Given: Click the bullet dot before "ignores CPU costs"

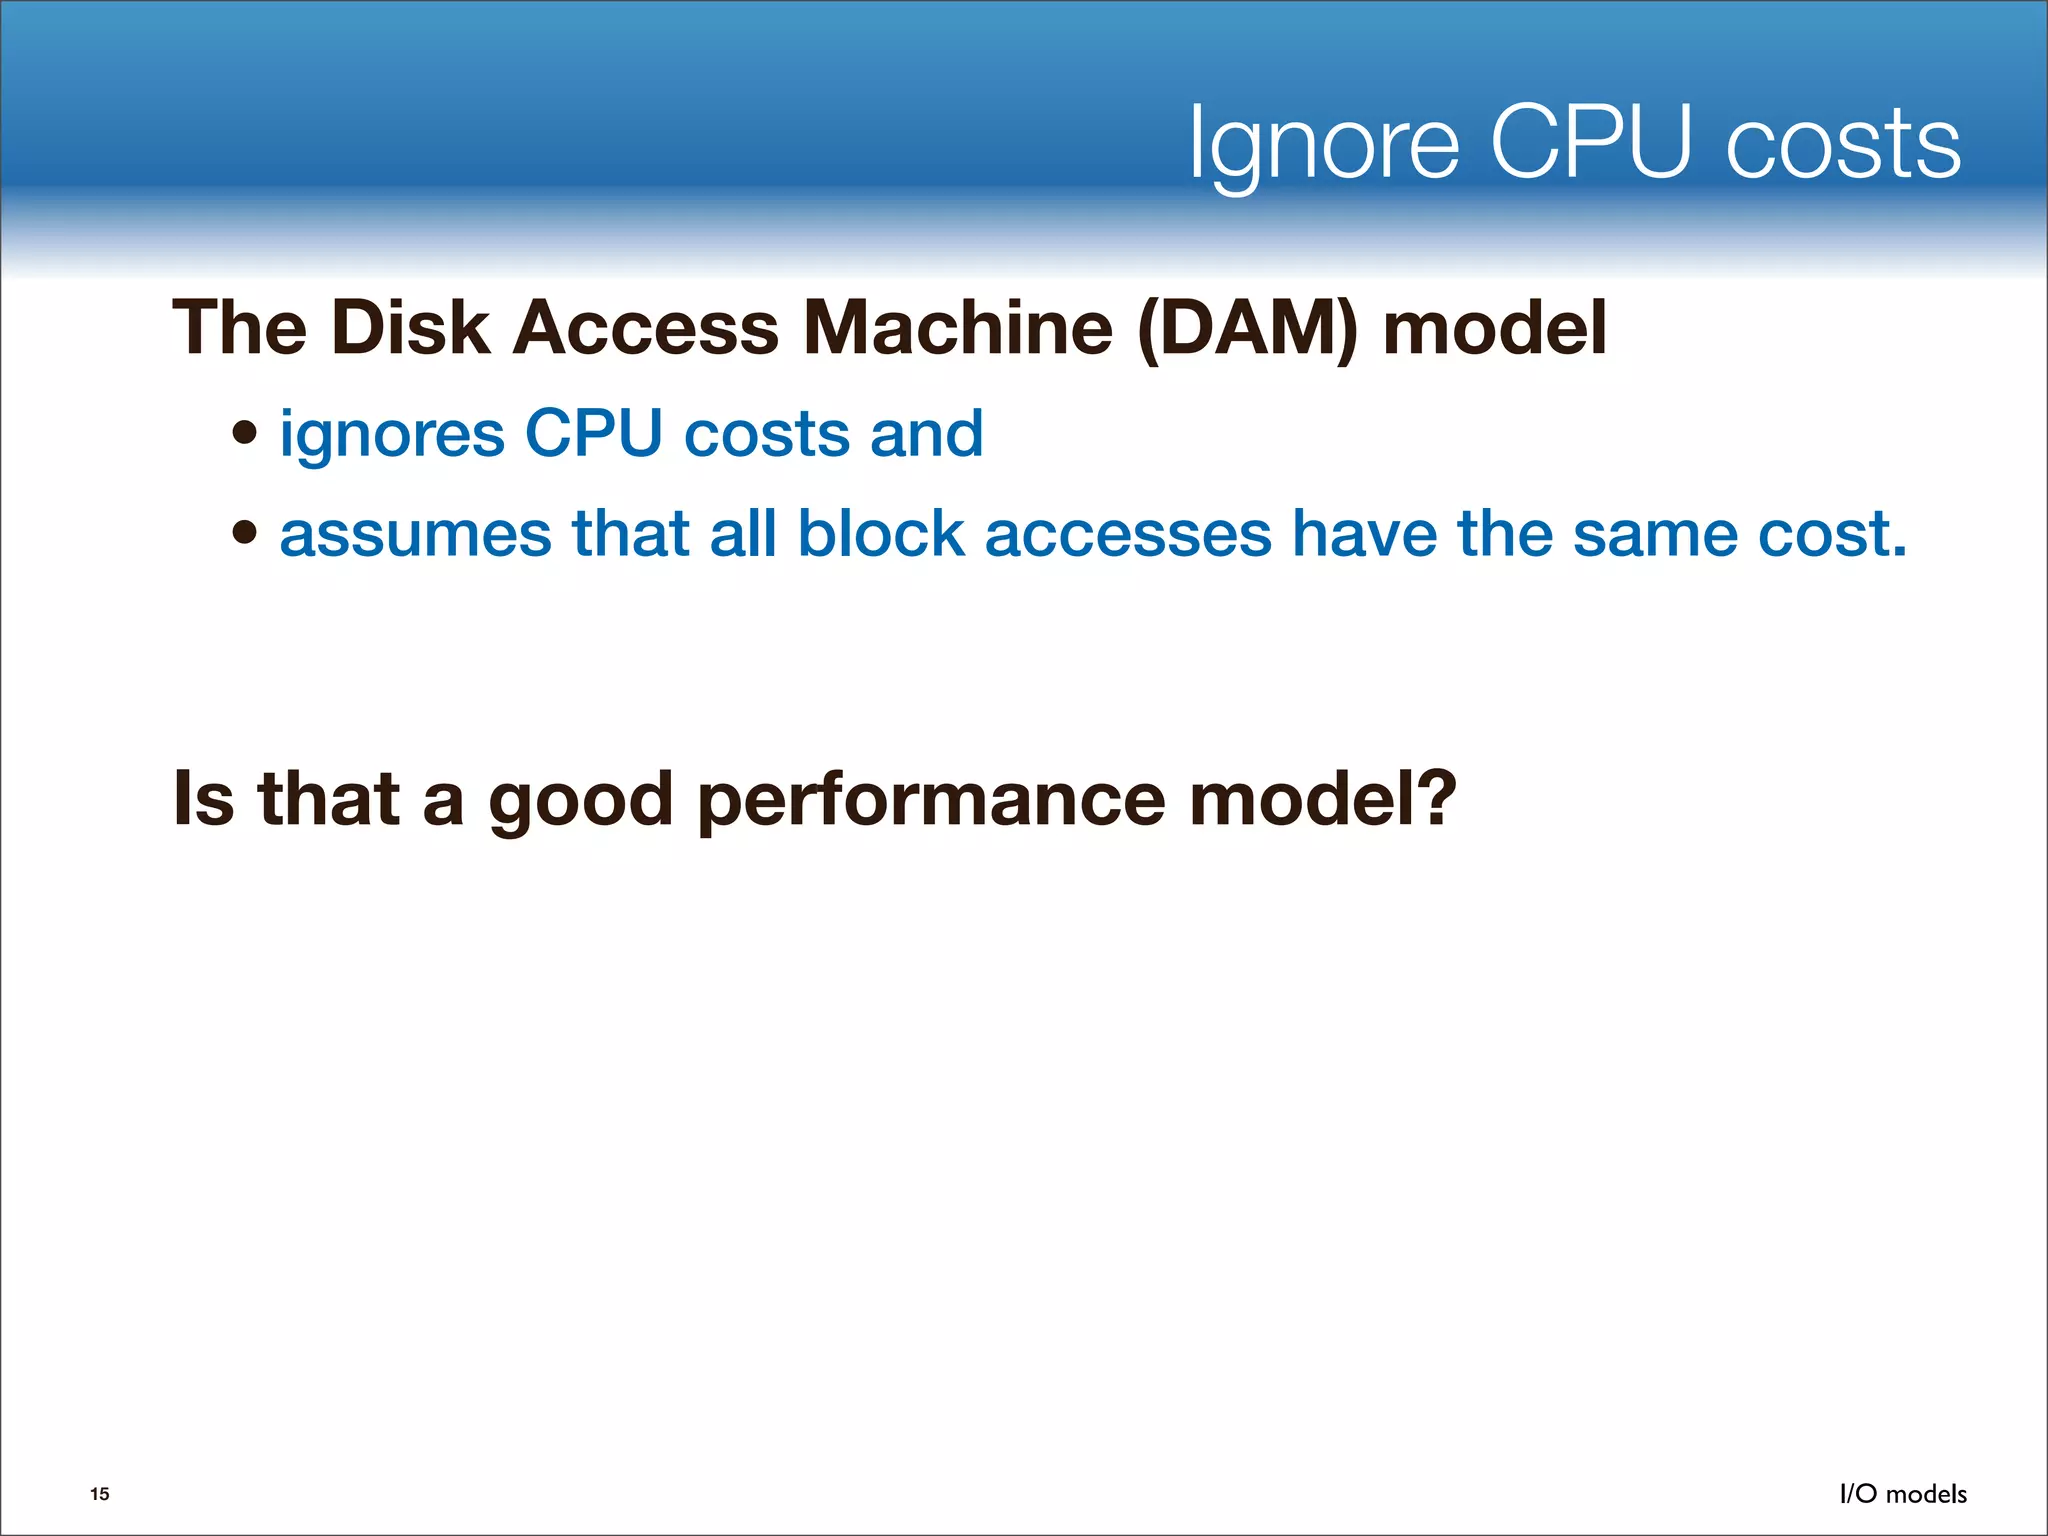Looking at the screenshot, I should (x=244, y=434).
